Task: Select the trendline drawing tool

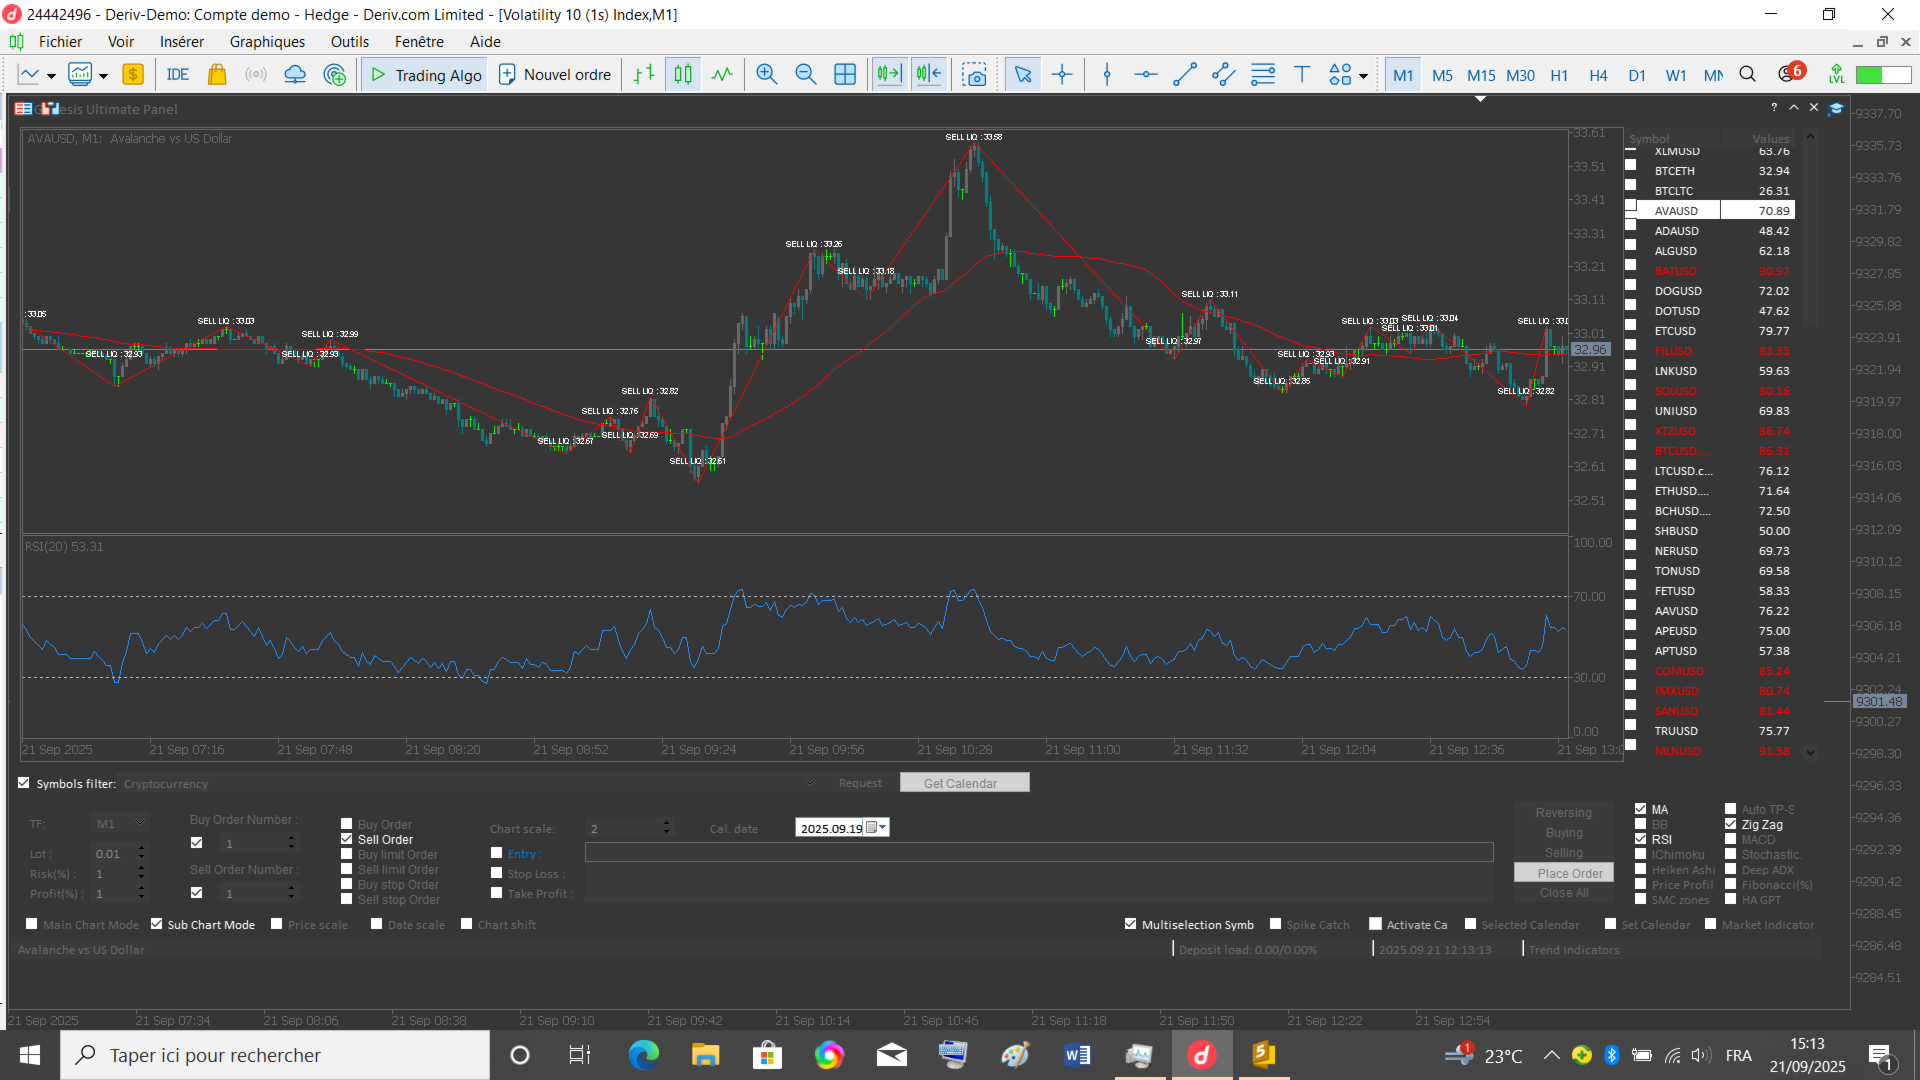Action: (x=1185, y=75)
